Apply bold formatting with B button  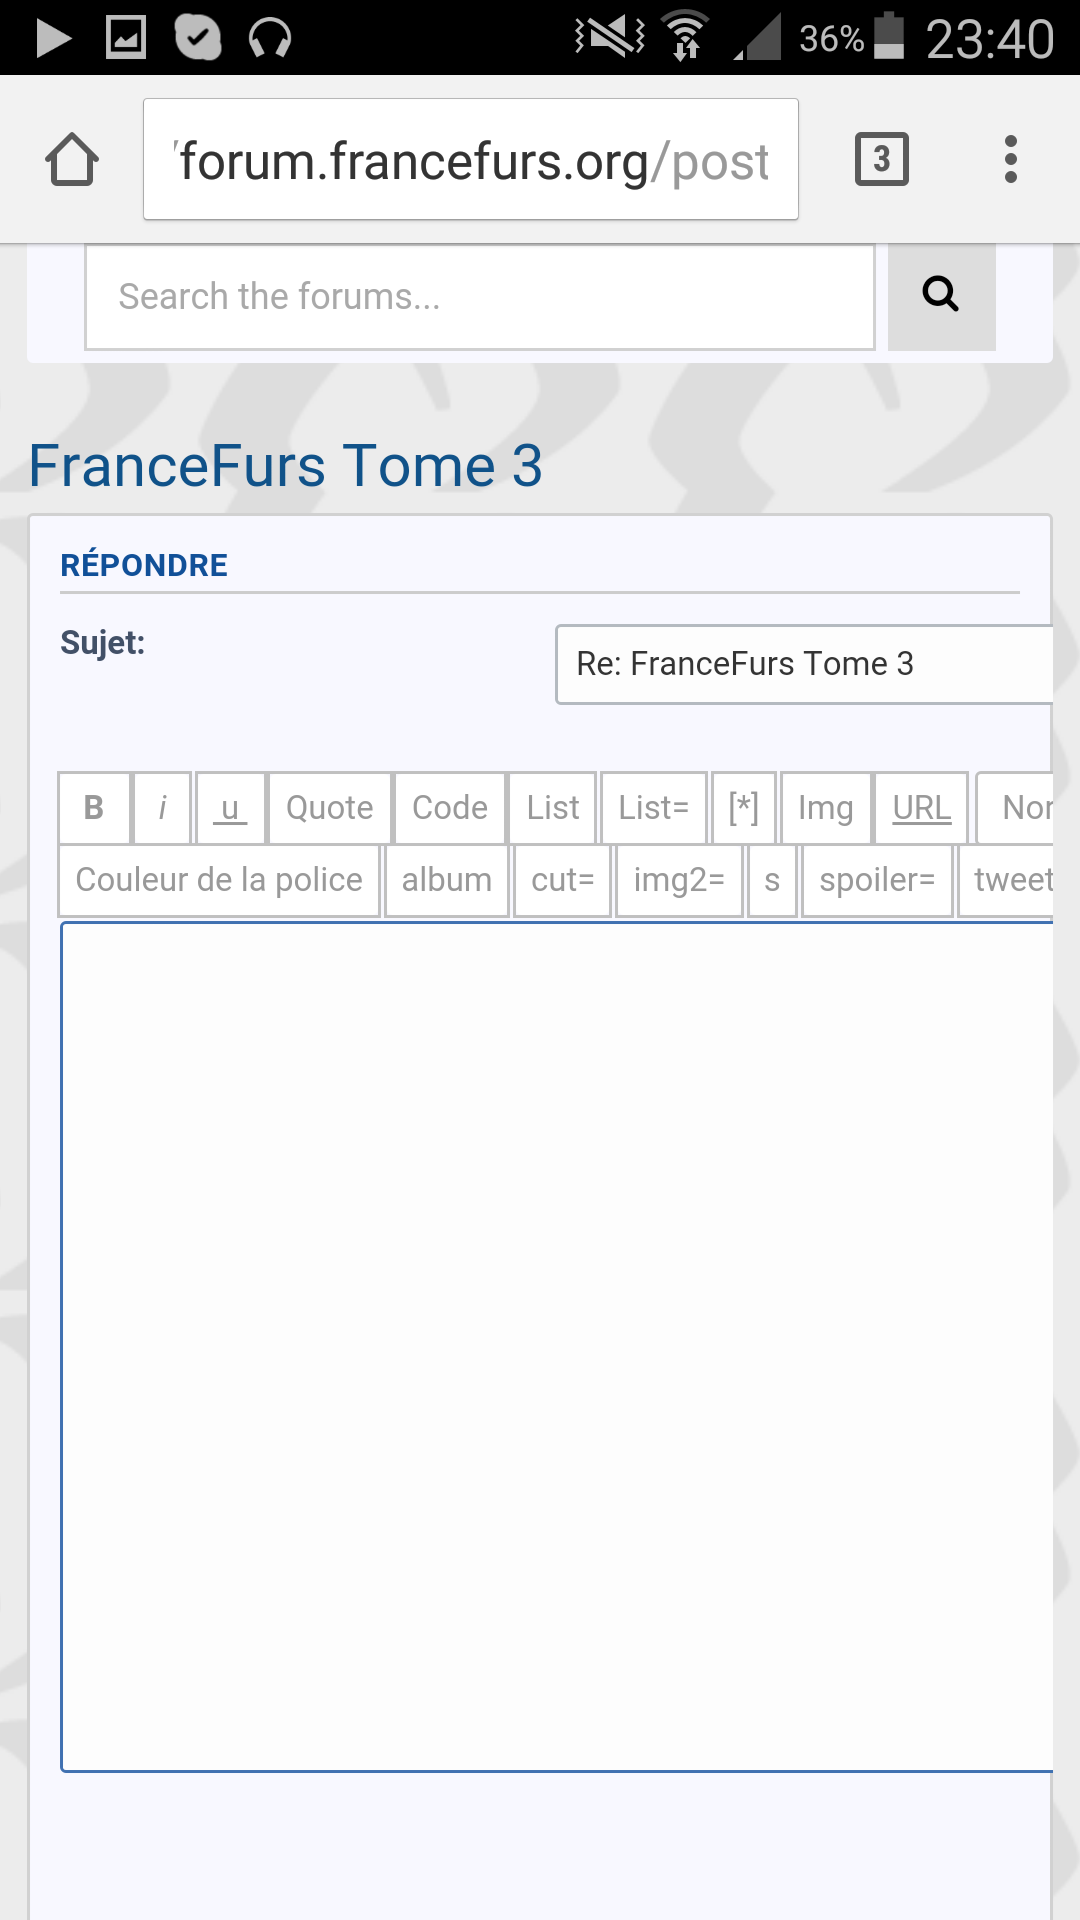[x=94, y=808]
